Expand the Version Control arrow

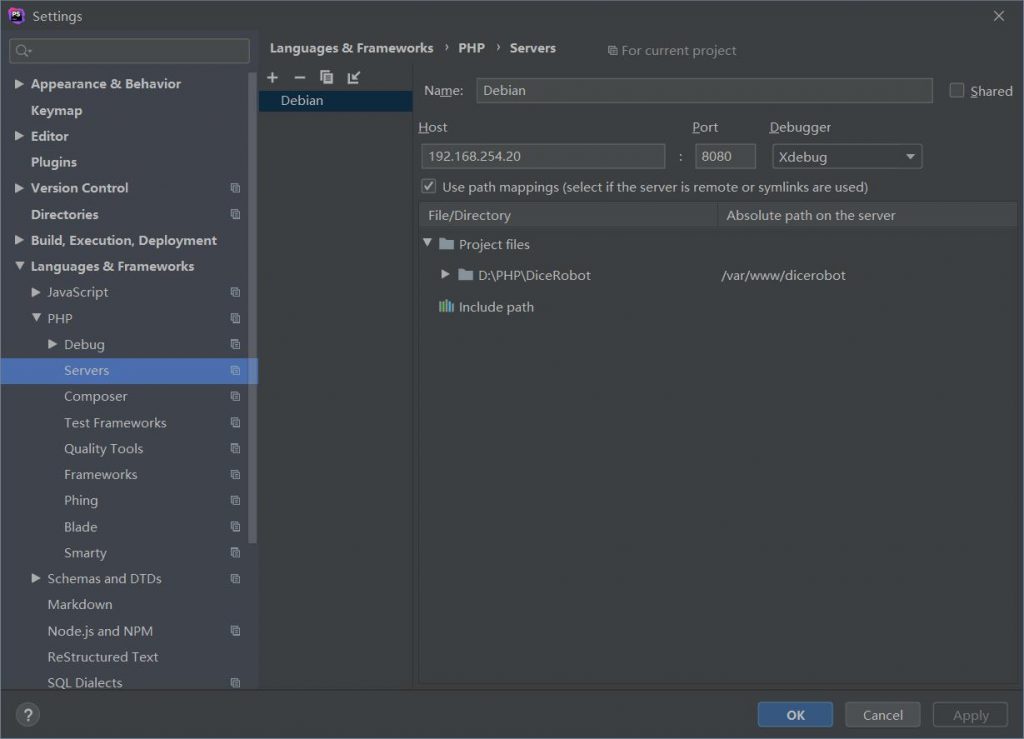pyautogui.click(x=20, y=188)
